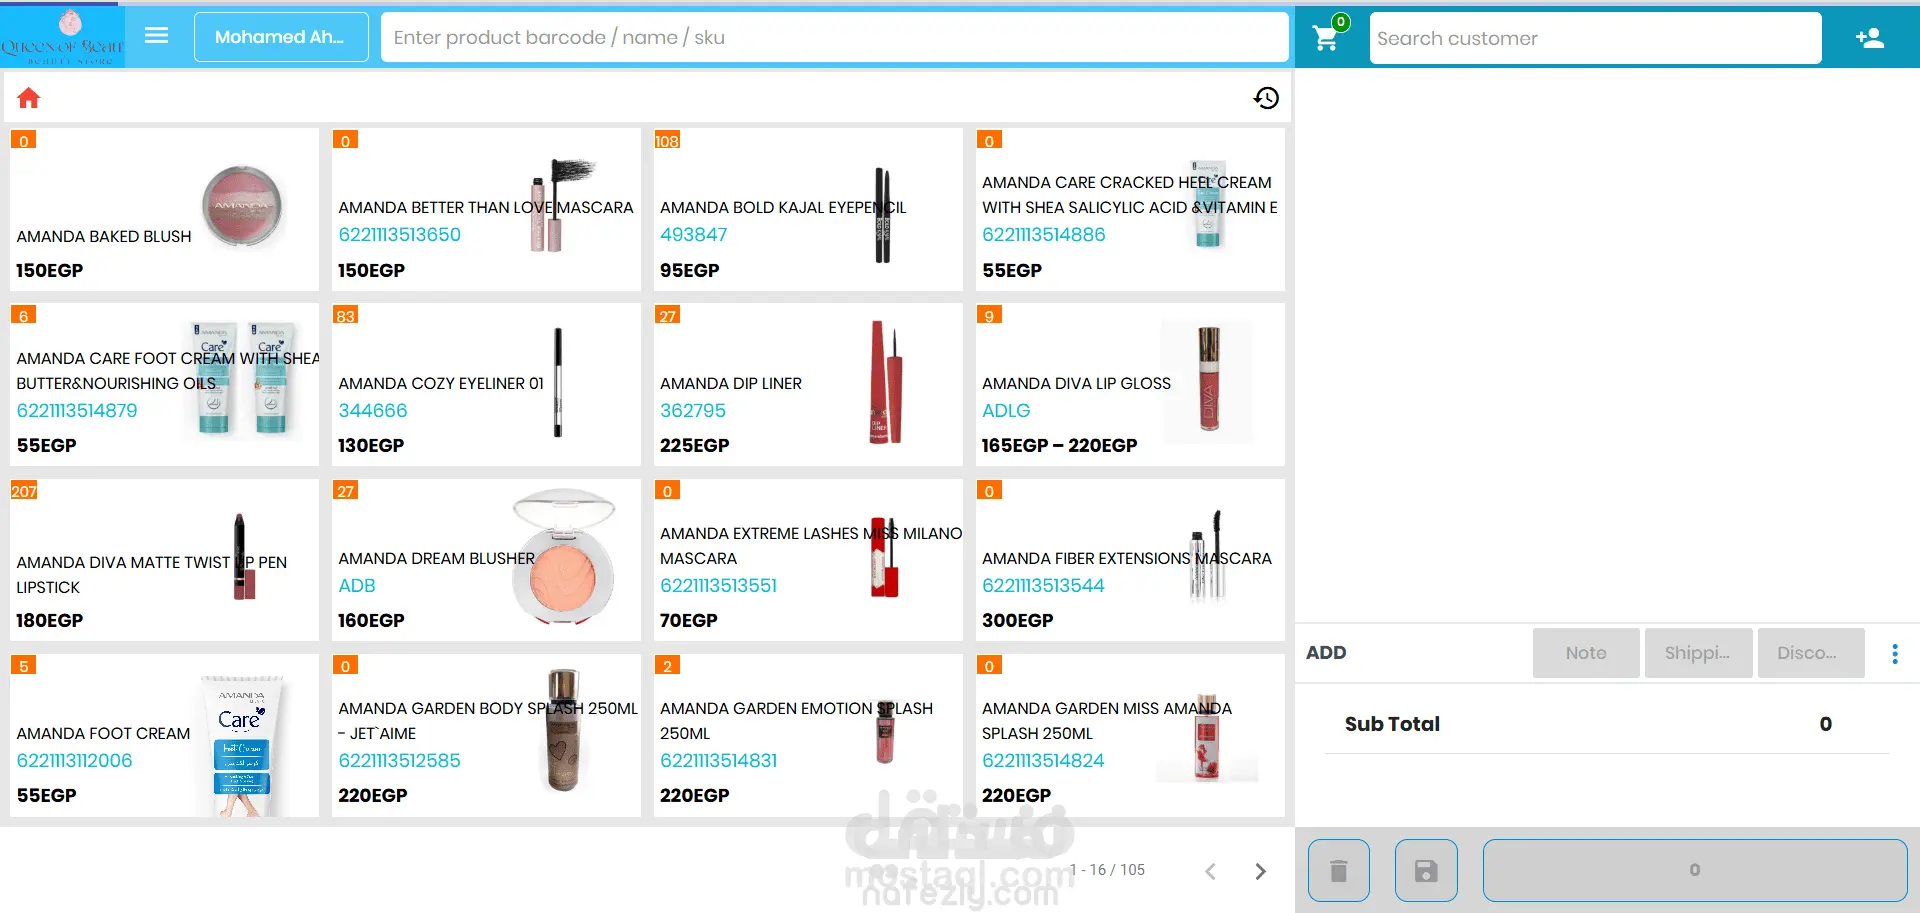Go to next products page
The height and width of the screenshot is (913, 1920).
pyautogui.click(x=1261, y=871)
